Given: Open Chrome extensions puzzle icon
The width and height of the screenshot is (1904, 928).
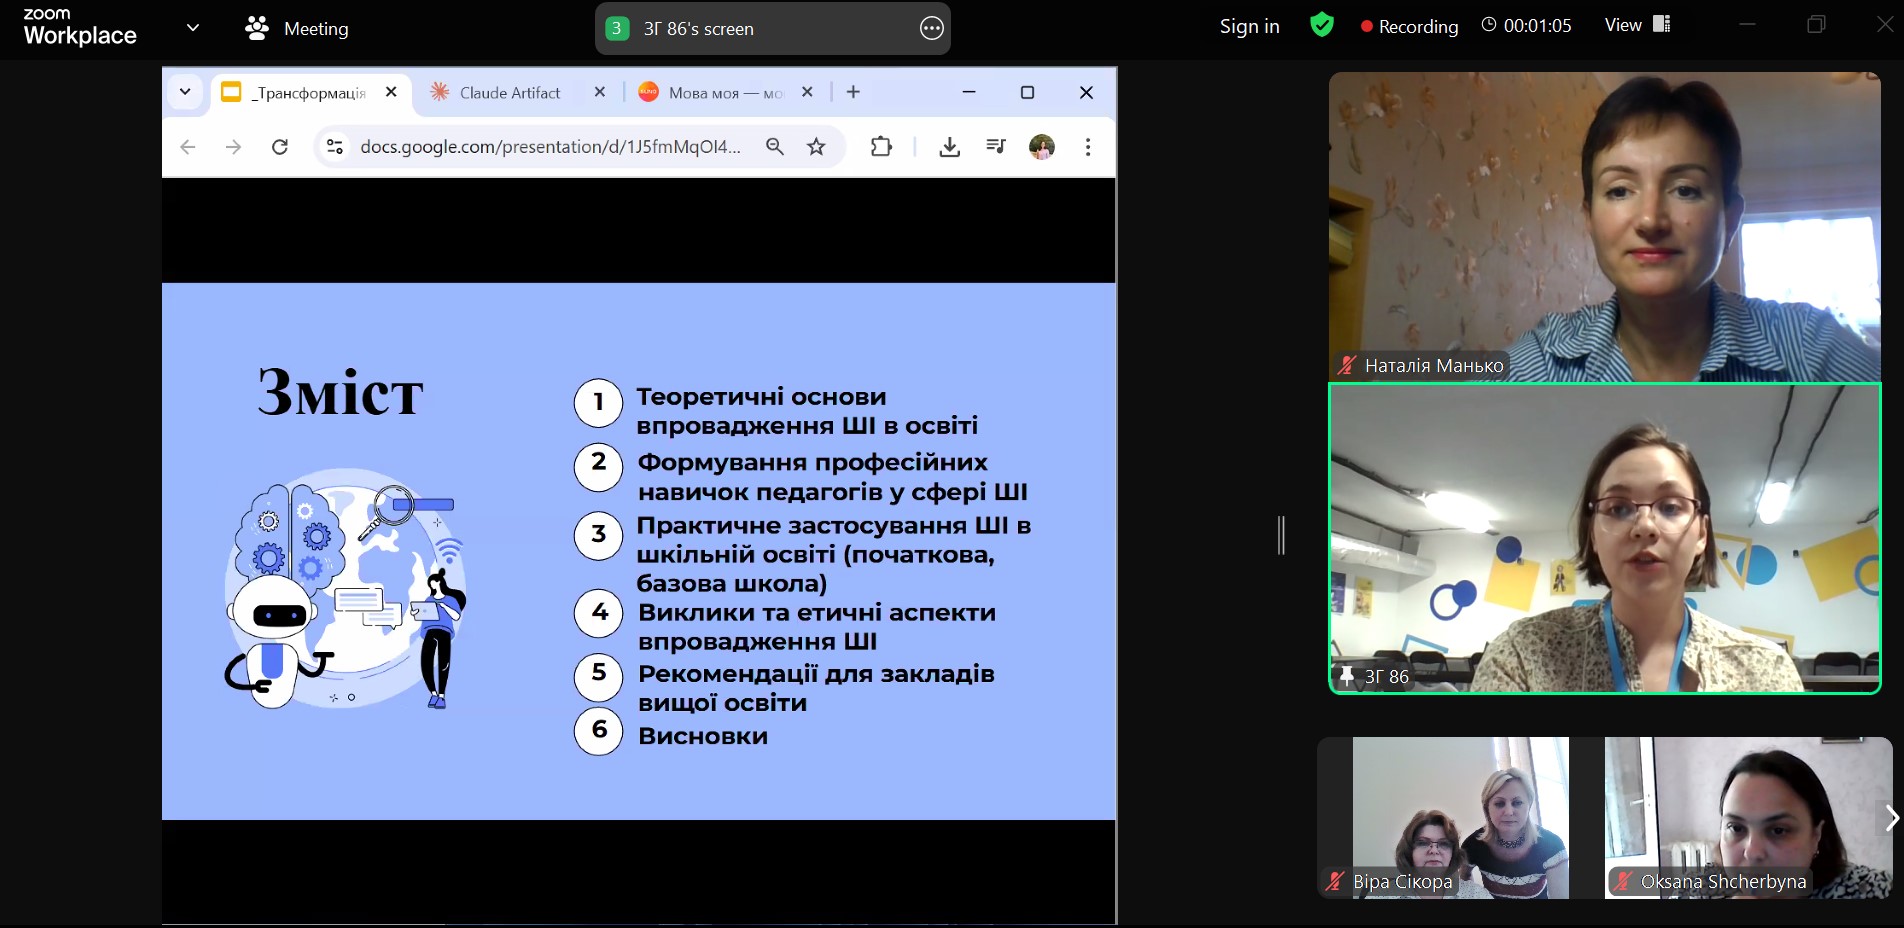Looking at the screenshot, I should pyautogui.click(x=881, y=147).
